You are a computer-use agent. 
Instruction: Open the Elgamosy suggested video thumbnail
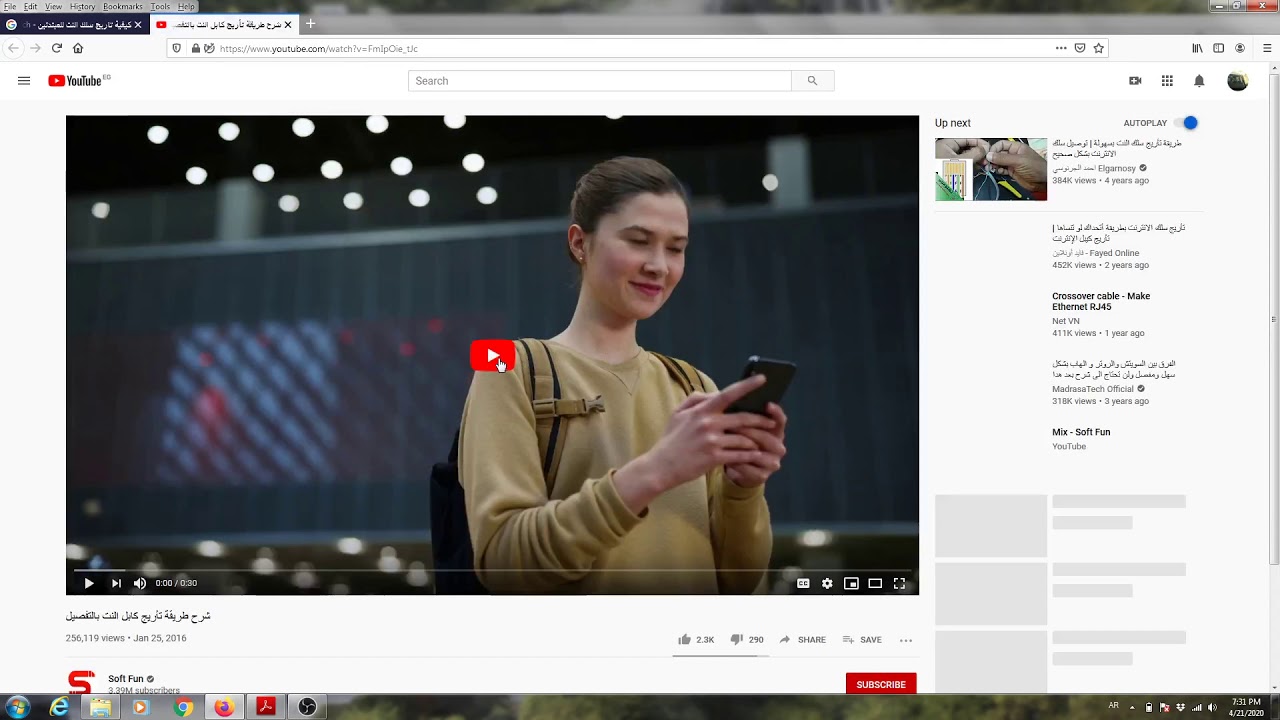[x=991, y=169]
